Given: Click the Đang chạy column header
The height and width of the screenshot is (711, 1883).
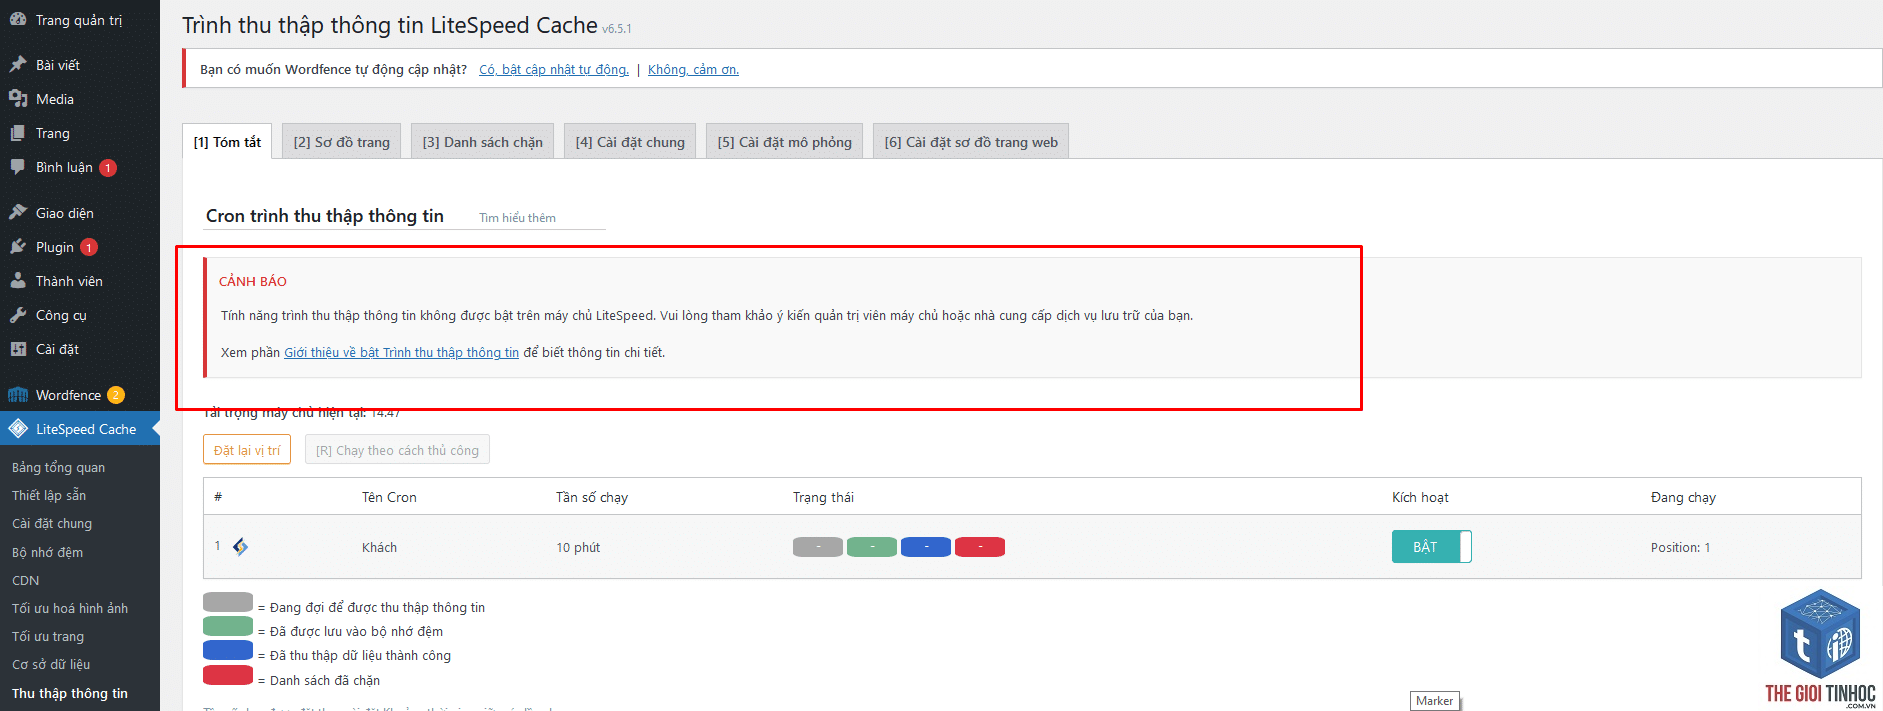Looking at the screenshot, I should pos(1683,497).
